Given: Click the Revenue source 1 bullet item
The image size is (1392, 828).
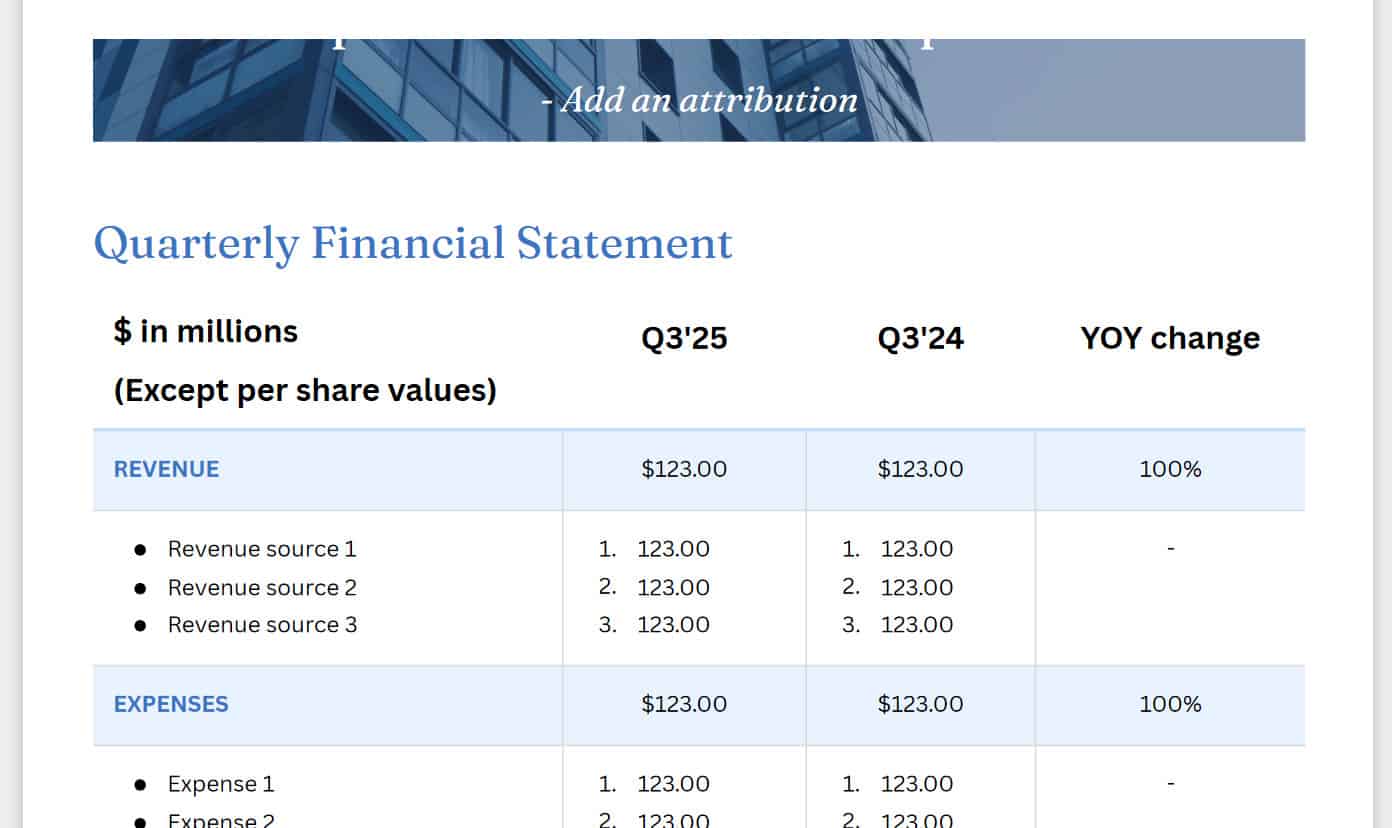Looking at the screenshot, I should [x=262, y=549].
